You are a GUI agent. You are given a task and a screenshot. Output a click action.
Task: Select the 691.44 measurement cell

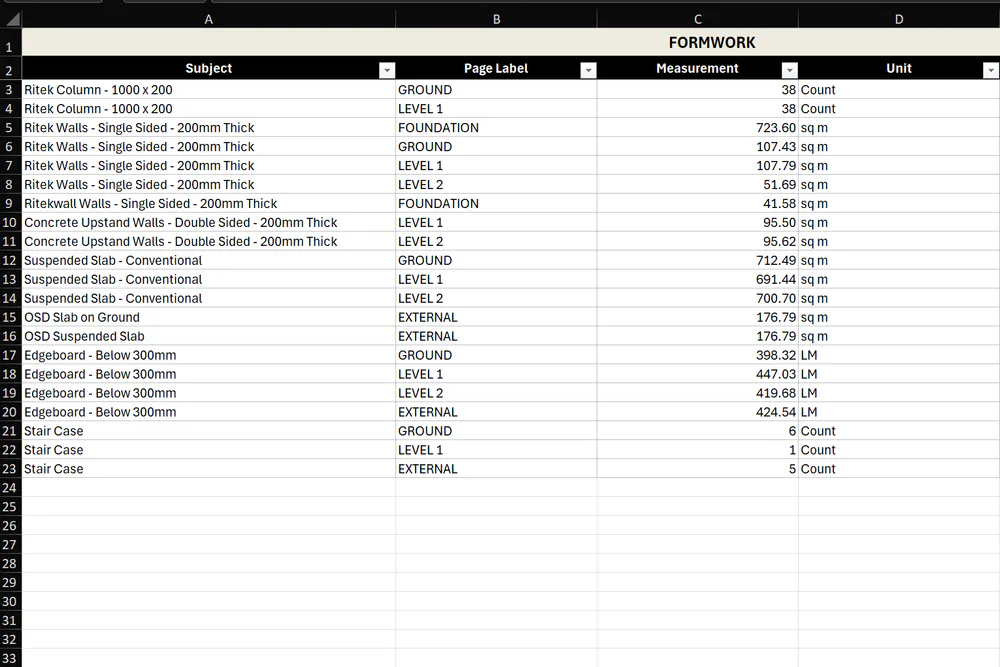pos(698,279)
